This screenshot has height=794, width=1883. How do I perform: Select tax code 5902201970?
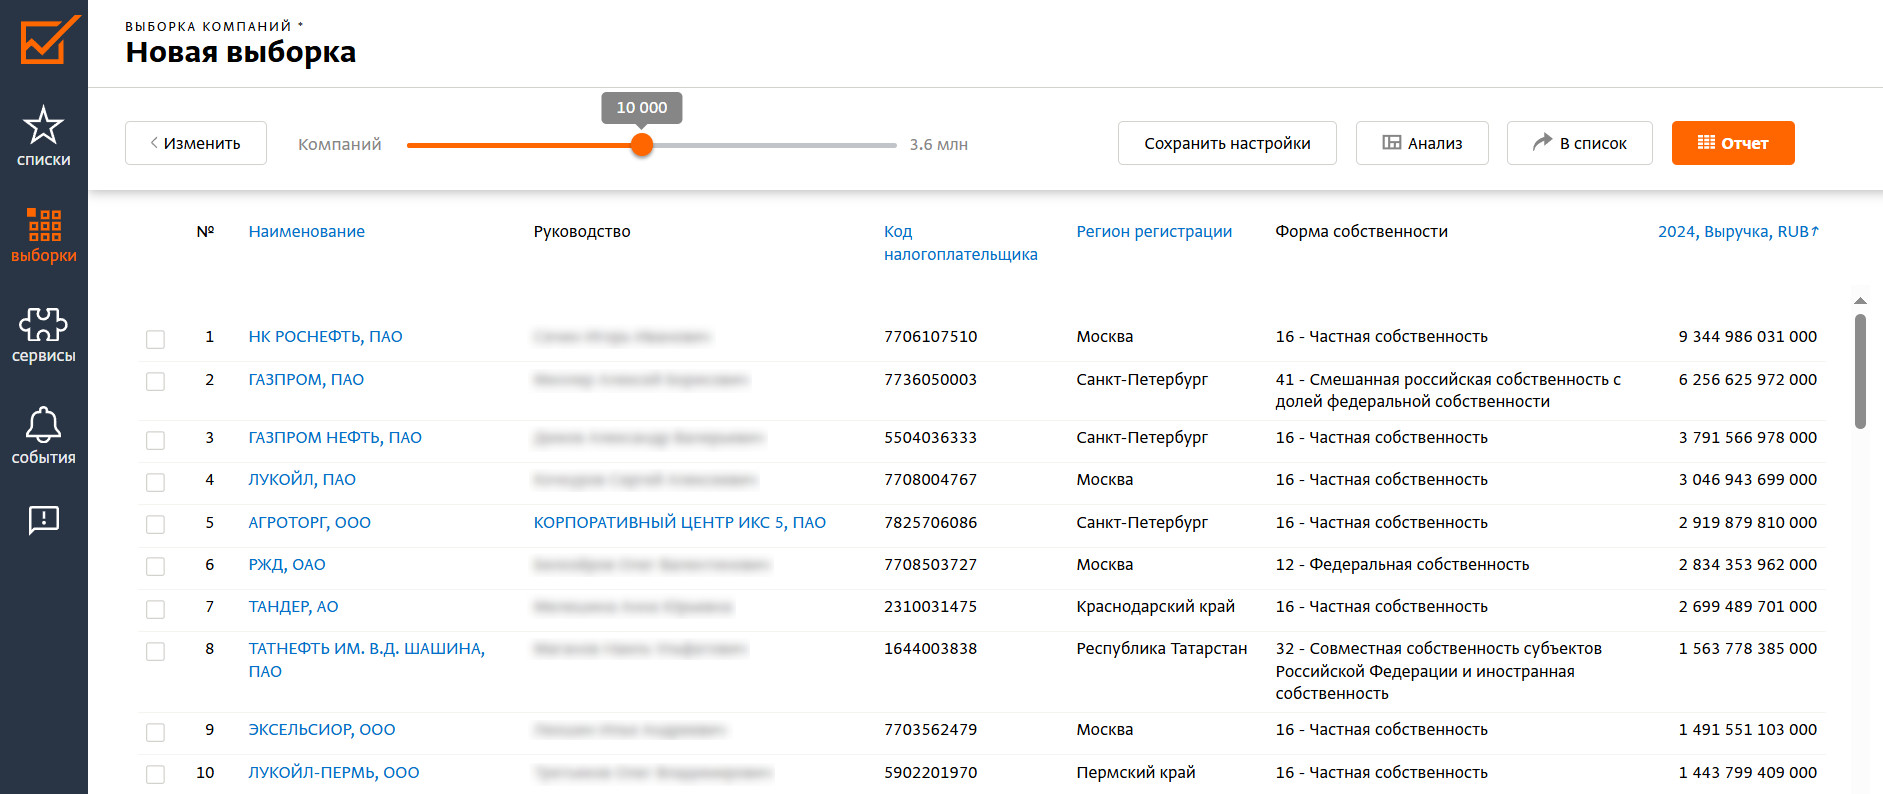tap(930, 772)
